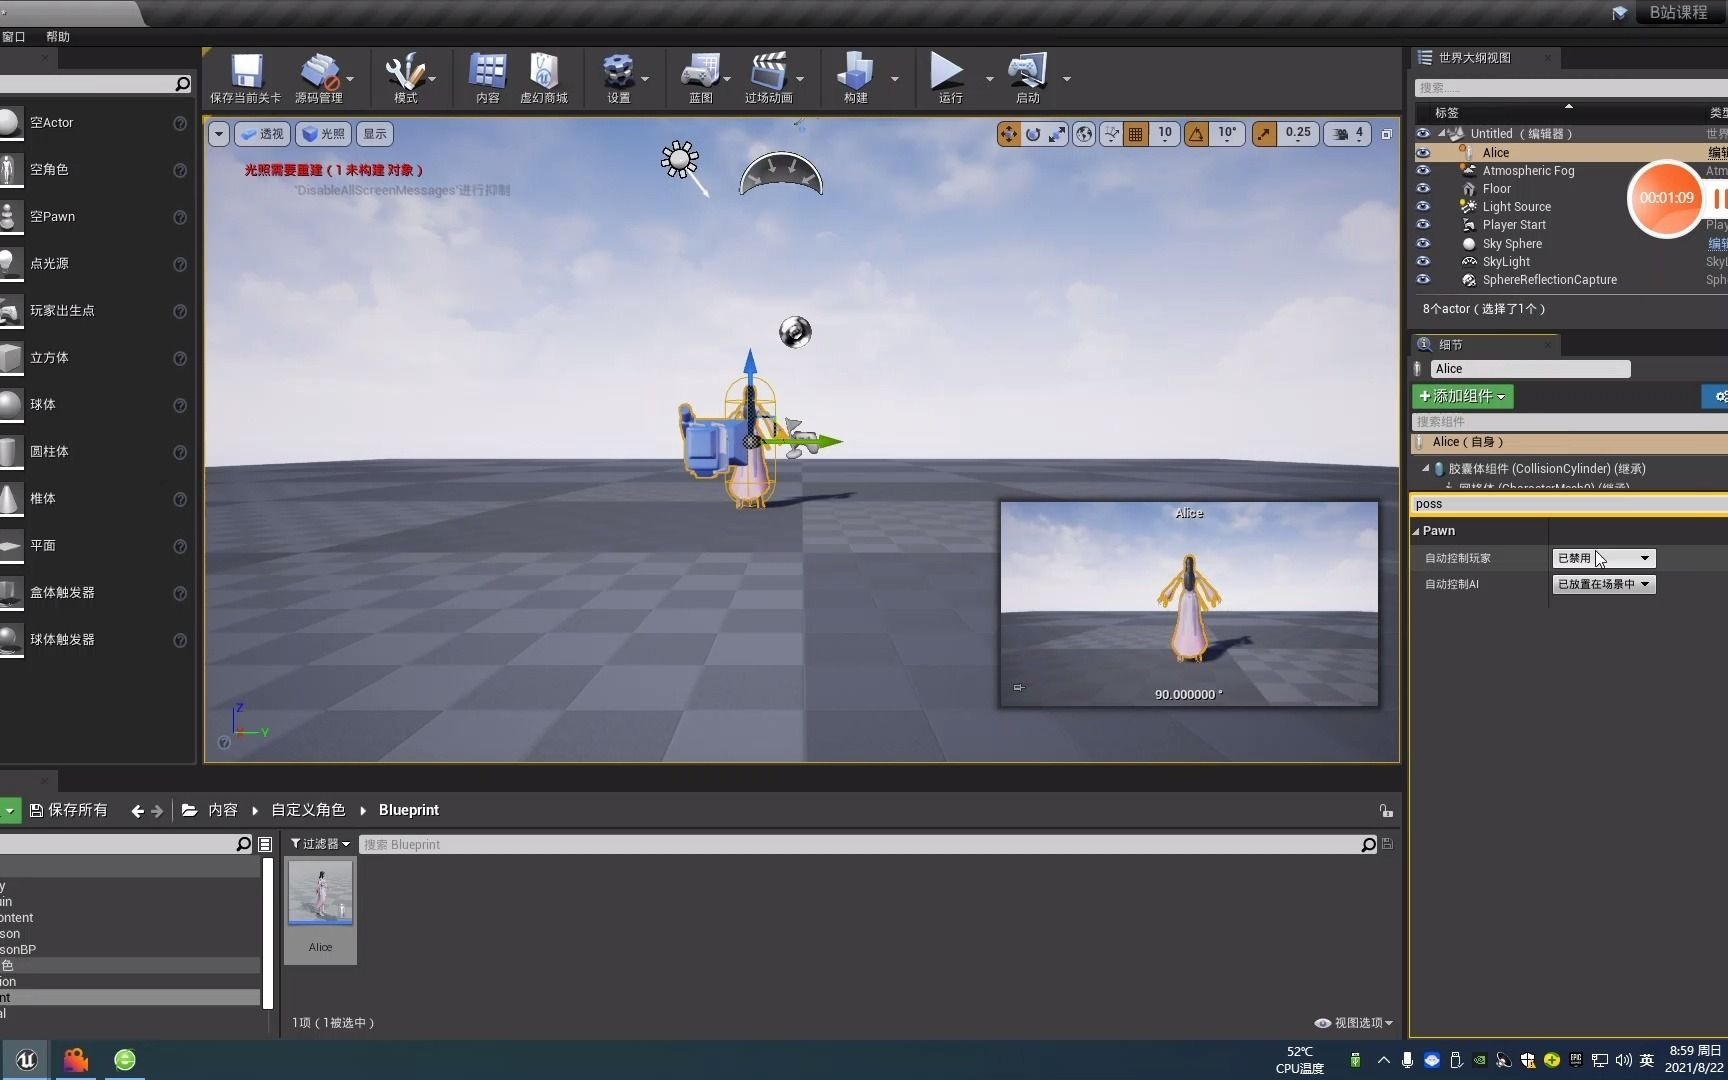This screenshot has height=1080, width=1728.
Task: Open the 添加组件 add component dropdown
Action: [1462, 396]
